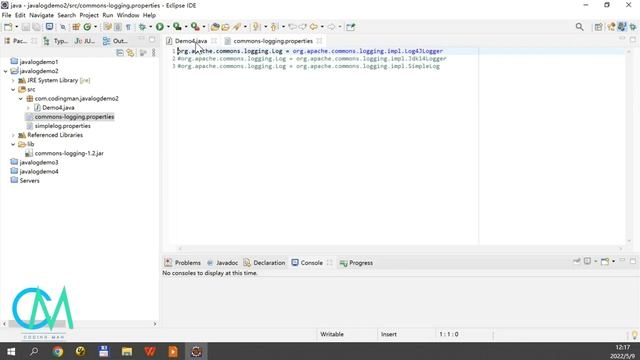This screenshot has height=360, width=640.
Task: Click the New Java Package icon
Action: [x=76, y=27]
